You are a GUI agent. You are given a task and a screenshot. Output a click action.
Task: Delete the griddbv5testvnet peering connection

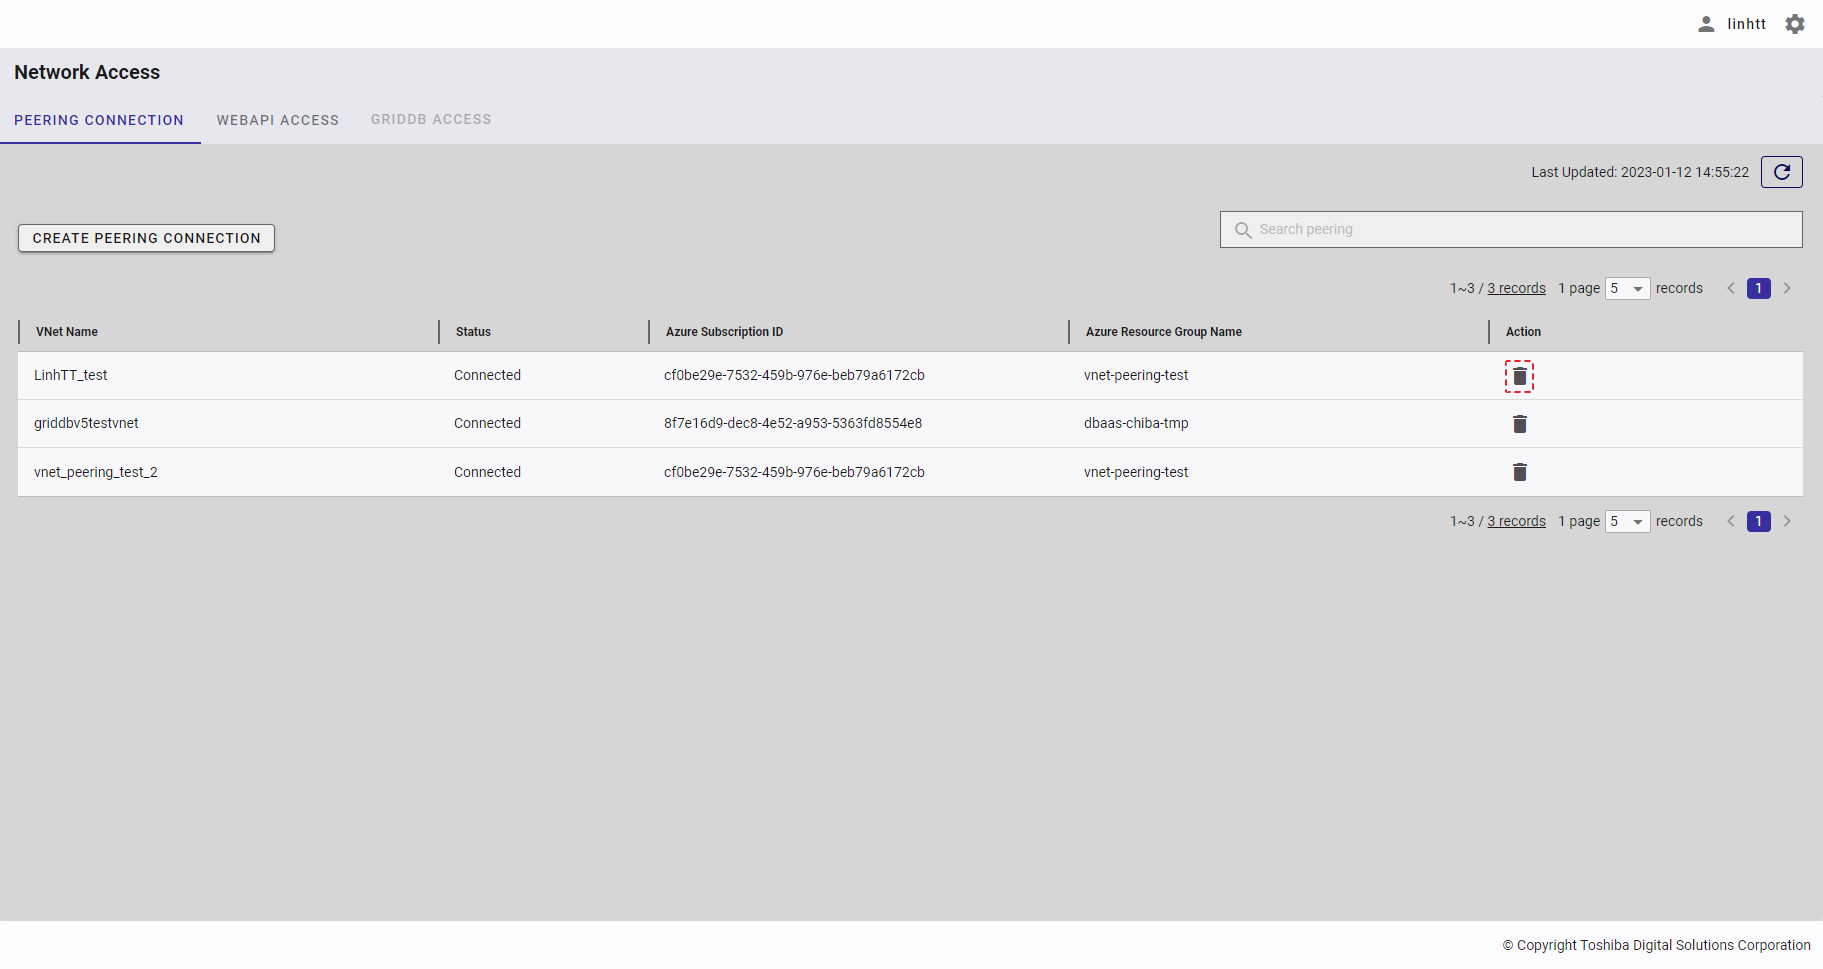click(1519, 424)
